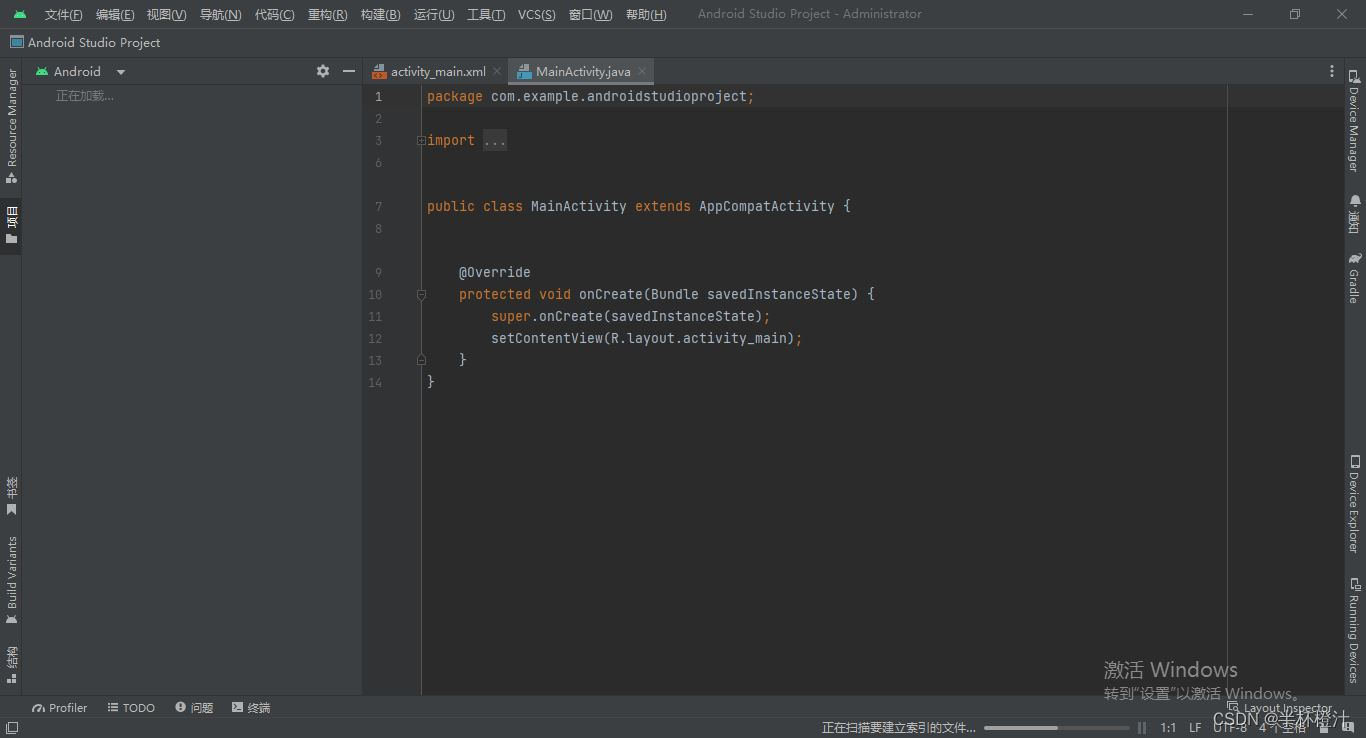Image resolution: width=1366 pixels, height=738 pixels.
Task: Click the 1:1 cursor position indicator
Action: coord(1168,728)
